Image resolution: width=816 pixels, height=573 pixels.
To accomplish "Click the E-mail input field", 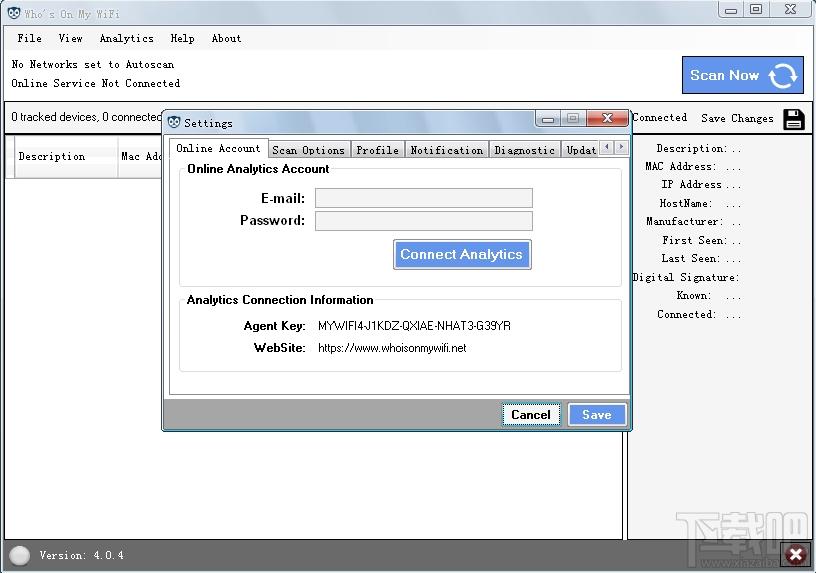I will (424, 198).
